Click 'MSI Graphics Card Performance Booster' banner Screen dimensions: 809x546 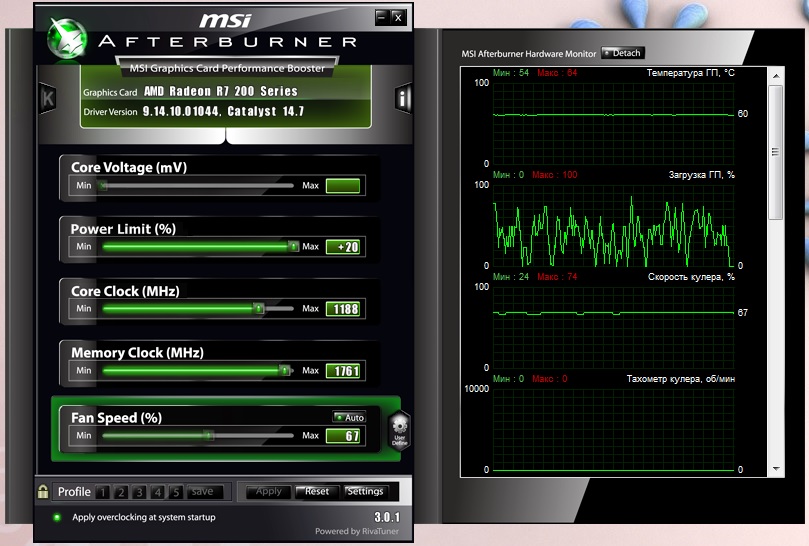[227, 68]
